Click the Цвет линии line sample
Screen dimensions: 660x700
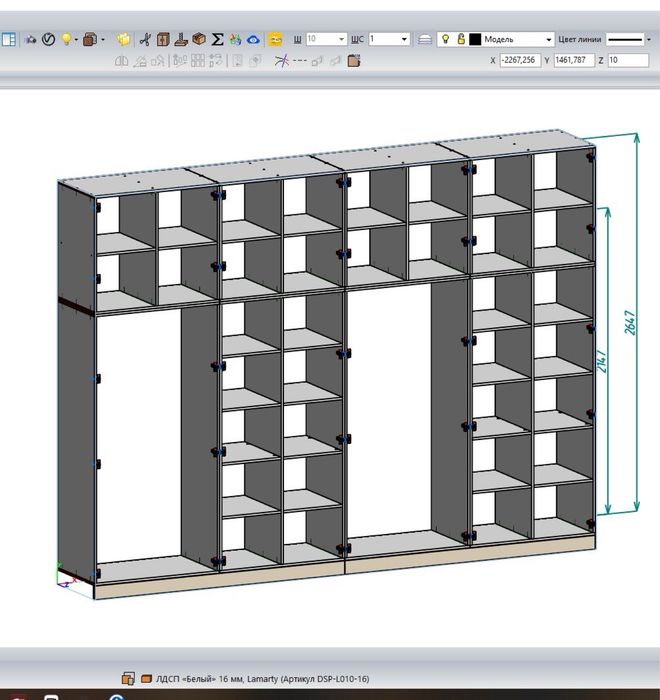tap(625, 39)
